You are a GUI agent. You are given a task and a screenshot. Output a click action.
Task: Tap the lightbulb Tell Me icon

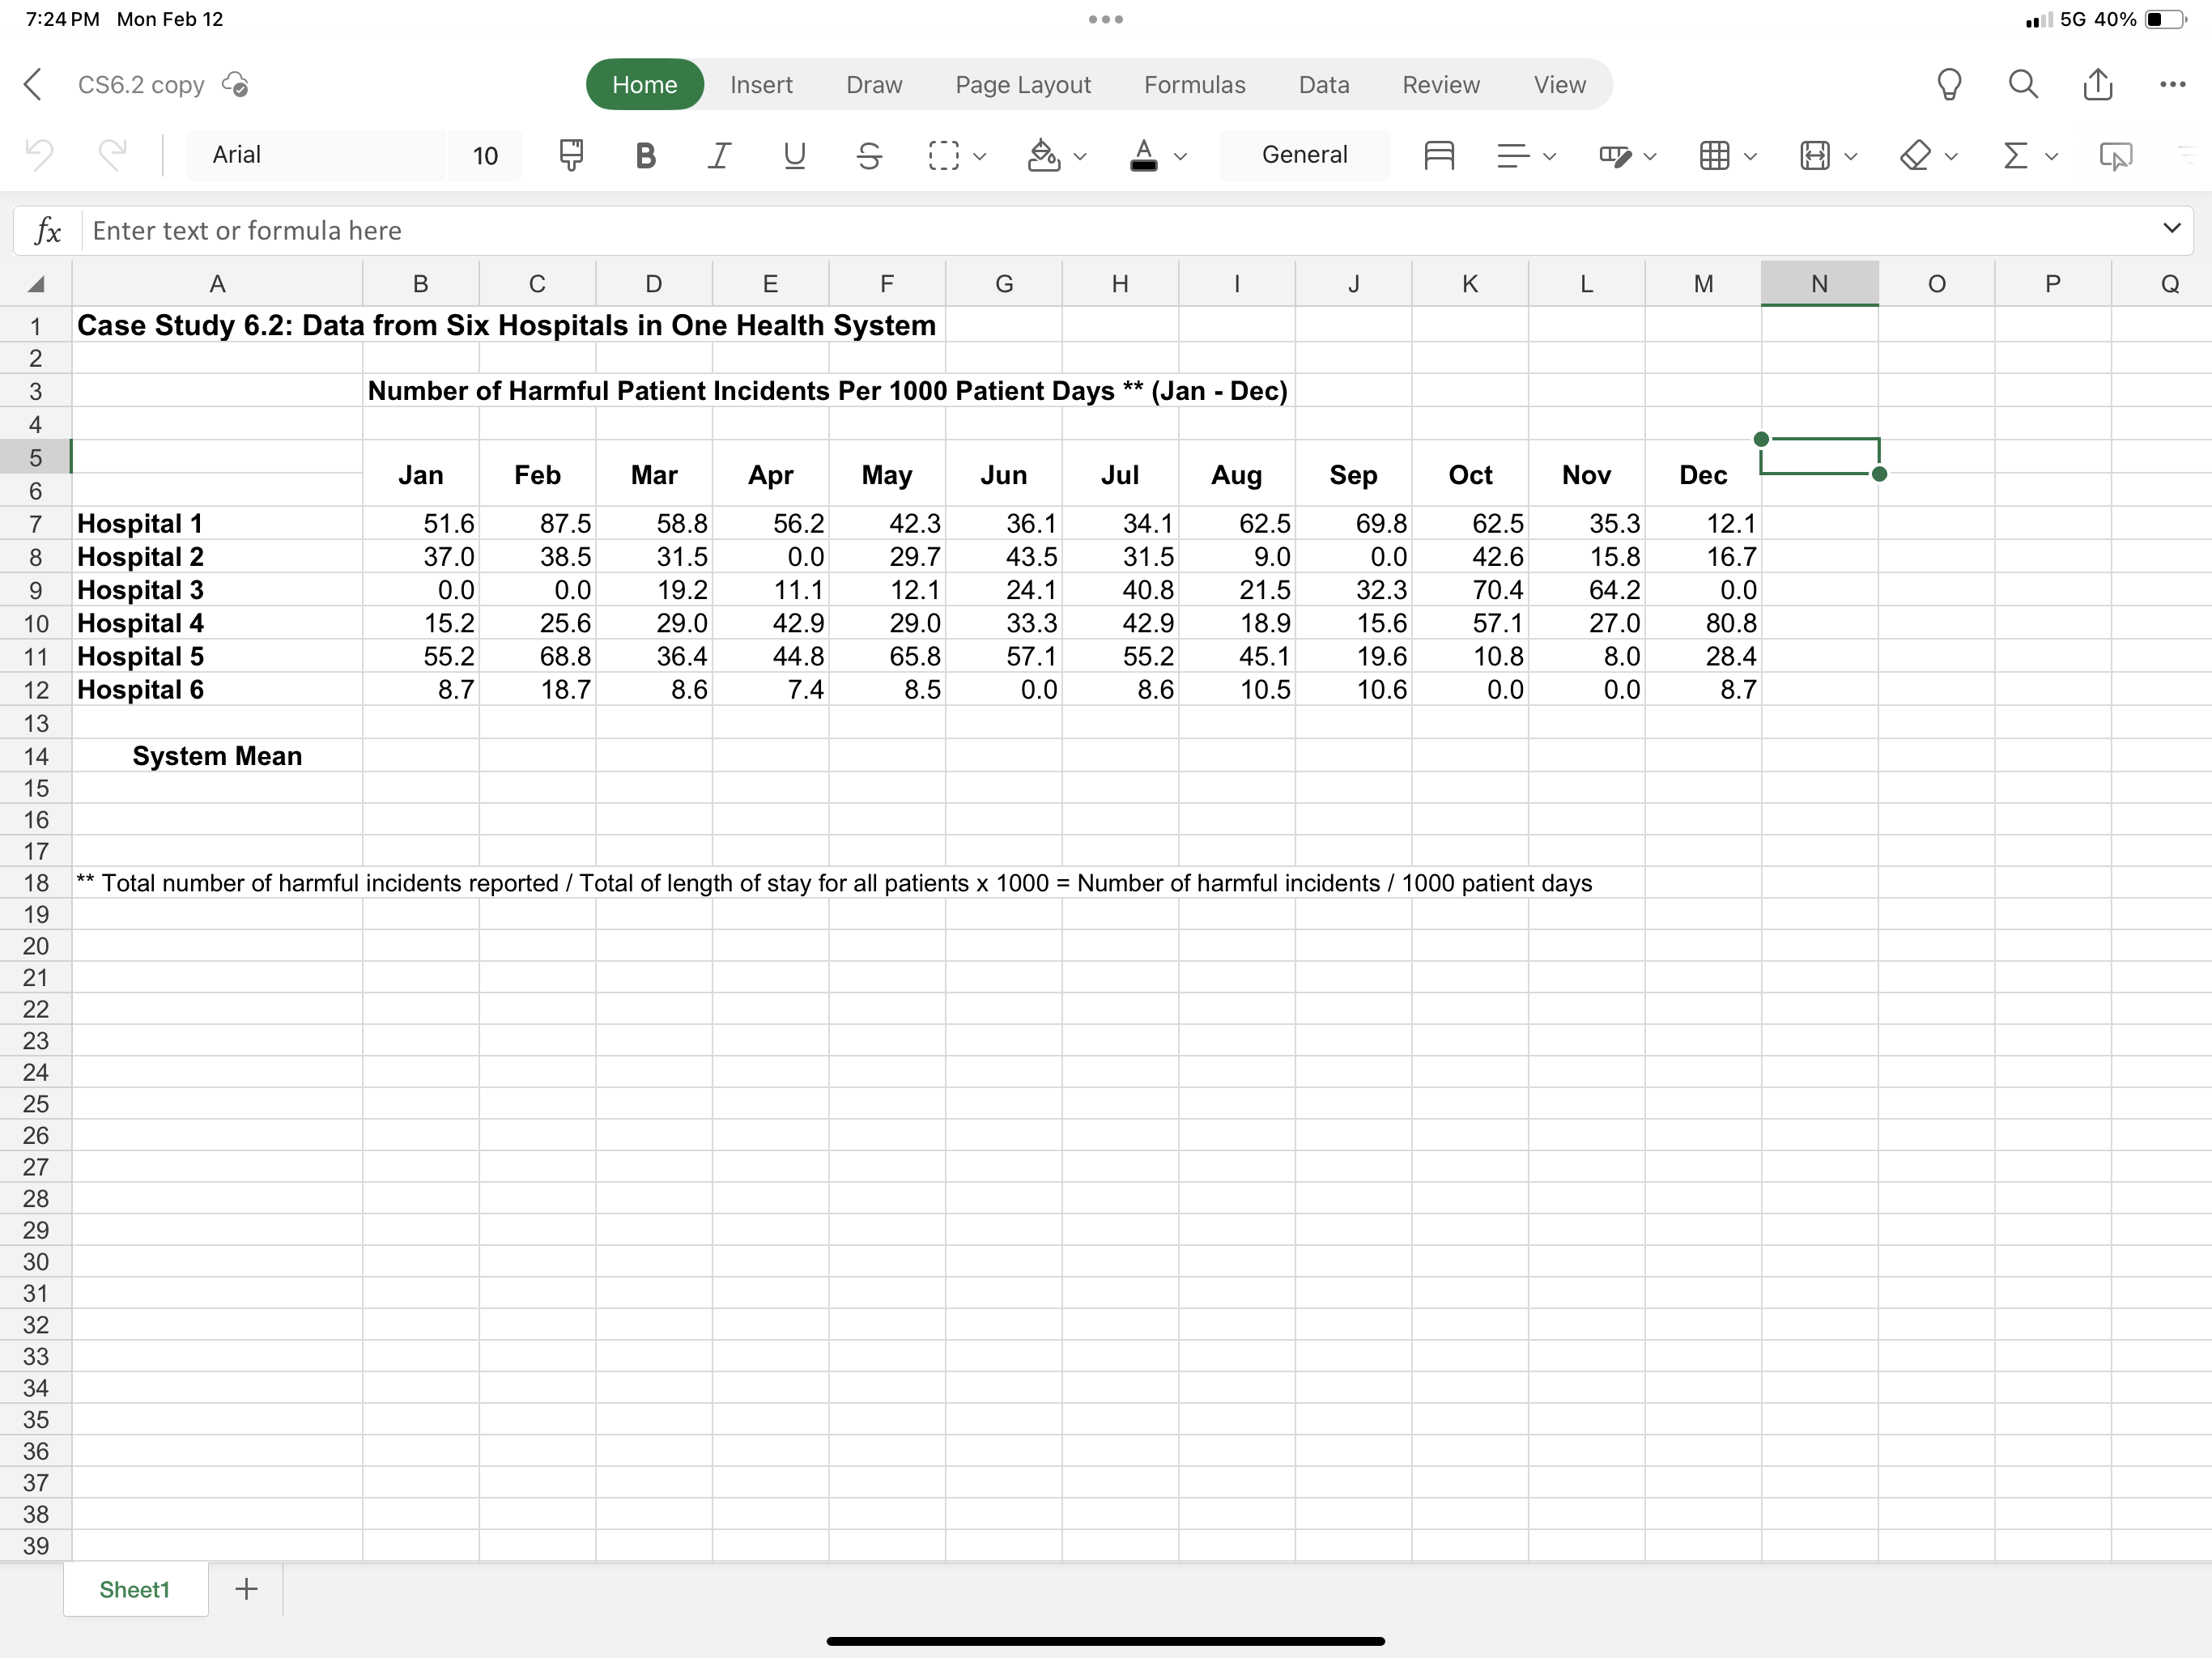tap(1949, 85)
